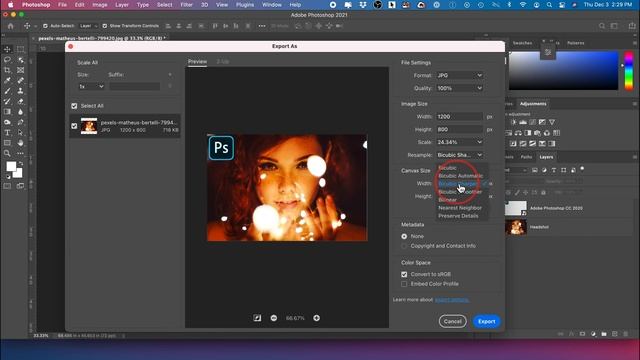Screen dimensions: 640x360
Task: Choose Bicubic Automatic resample option
Action: (x=460, y=176)
